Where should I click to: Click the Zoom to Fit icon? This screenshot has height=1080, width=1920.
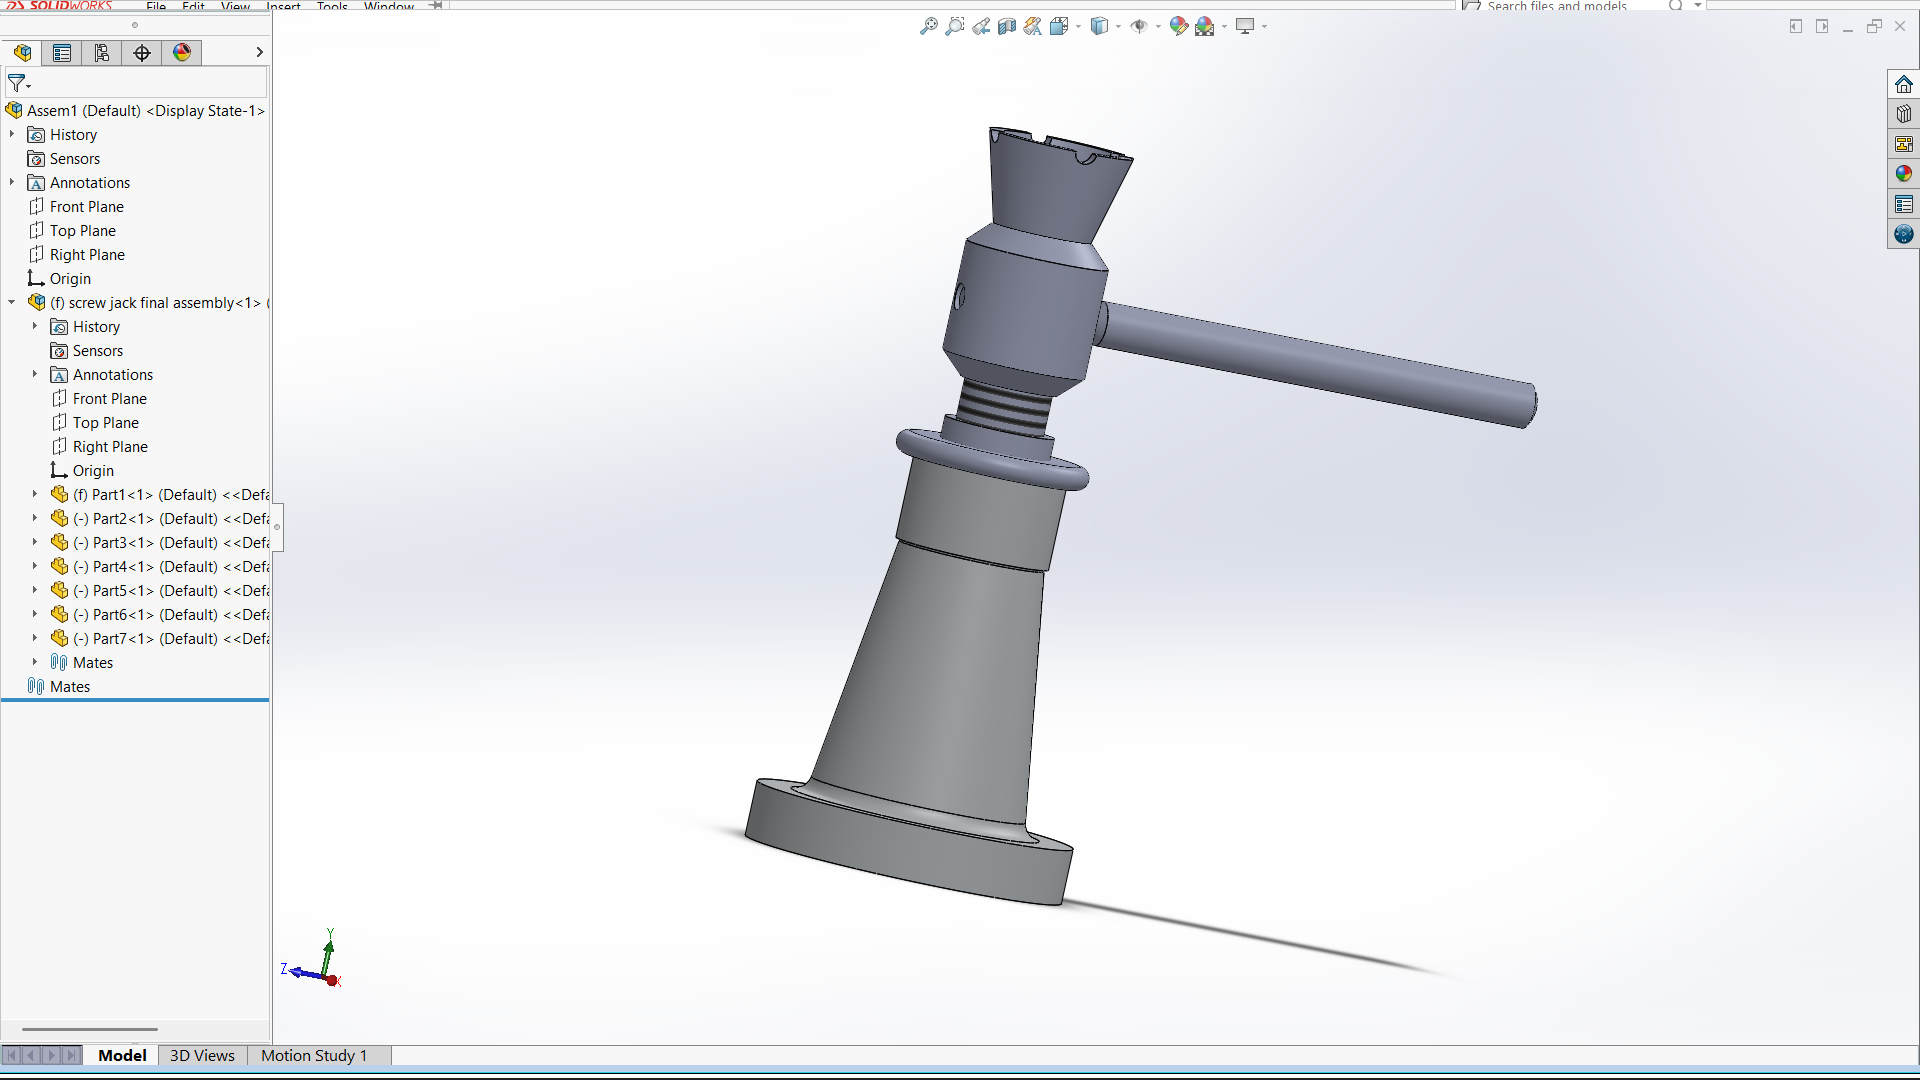click(929, 27)
